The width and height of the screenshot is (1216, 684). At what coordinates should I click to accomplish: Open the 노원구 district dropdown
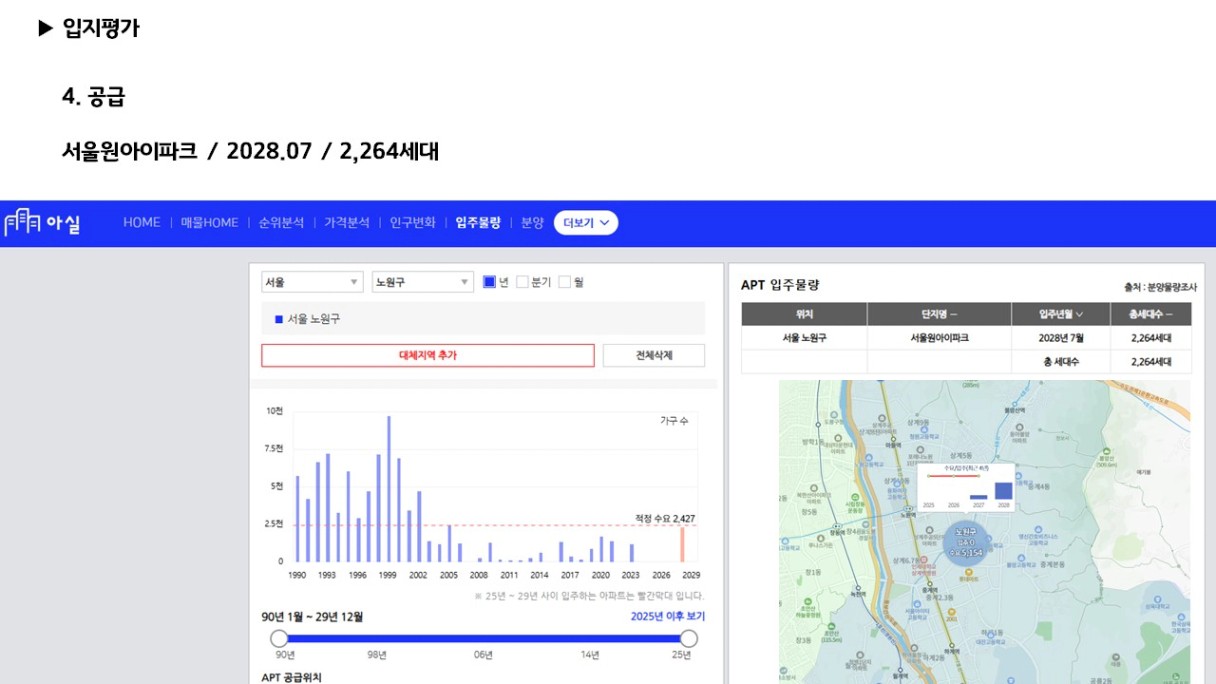point(423,282)
